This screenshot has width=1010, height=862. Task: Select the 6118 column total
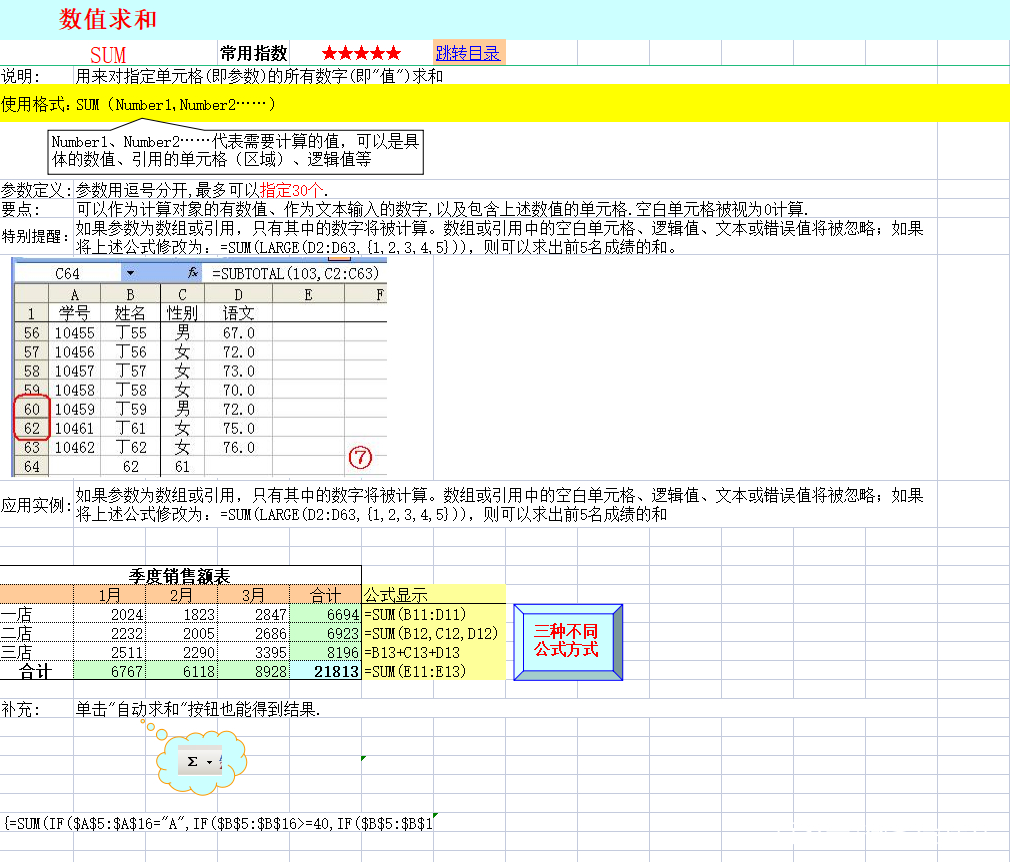[x=182, y=671]
